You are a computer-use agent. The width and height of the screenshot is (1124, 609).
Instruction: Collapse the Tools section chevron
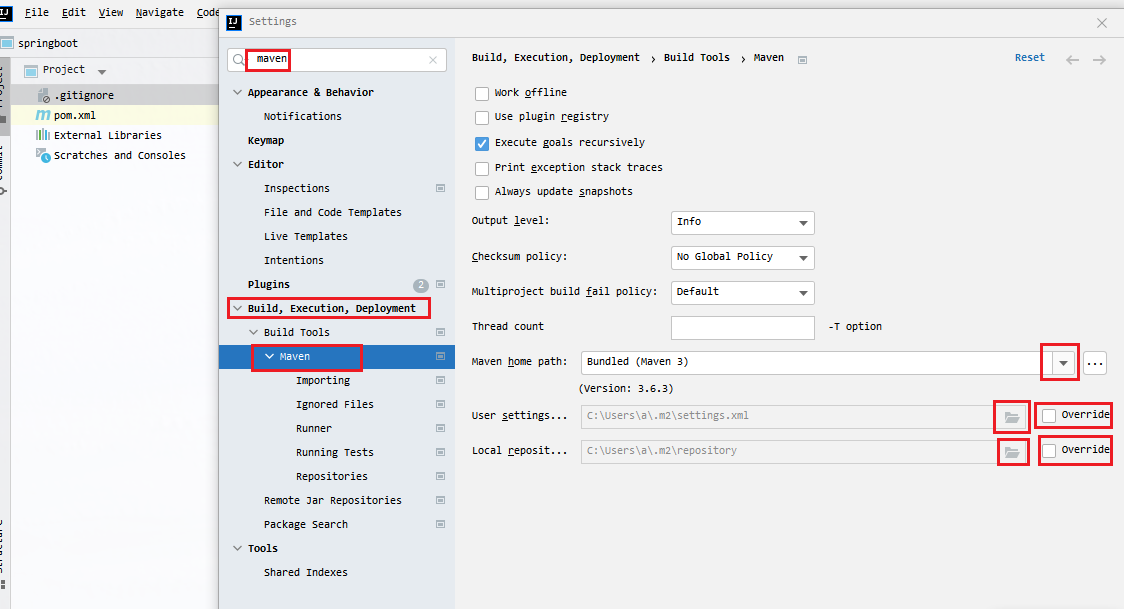pyautogui.click(x=237, y=548)
